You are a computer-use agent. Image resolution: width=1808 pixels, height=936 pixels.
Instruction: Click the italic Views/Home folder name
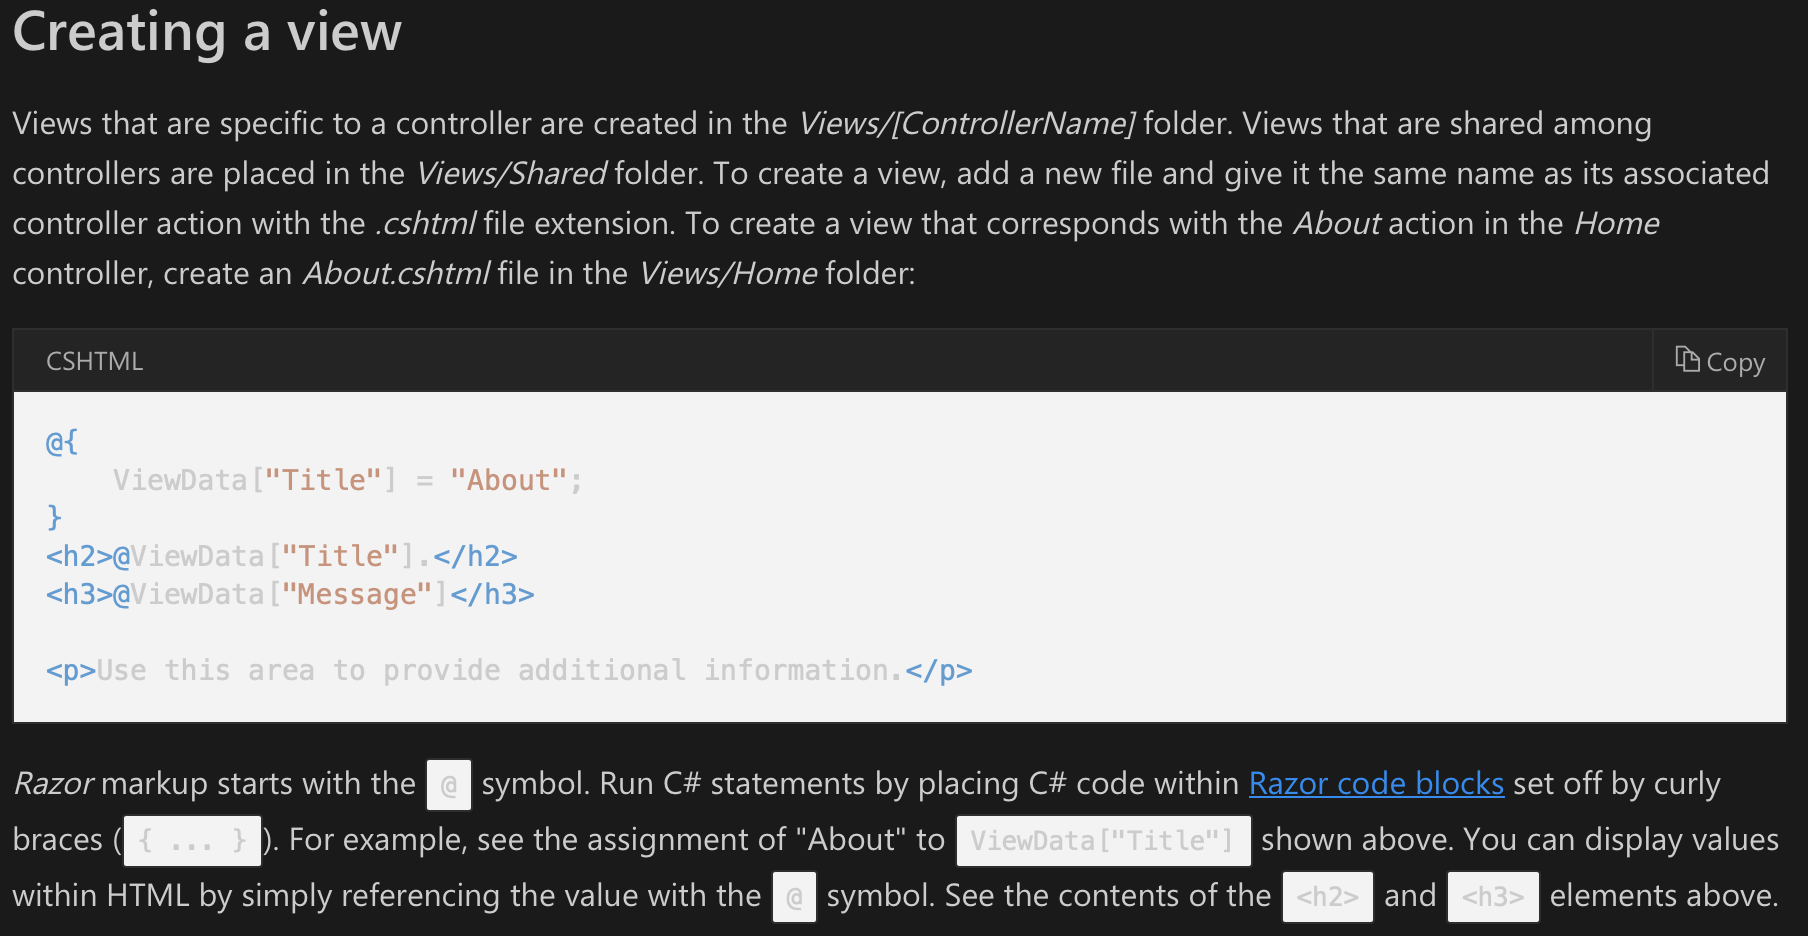tap(728, 273)
